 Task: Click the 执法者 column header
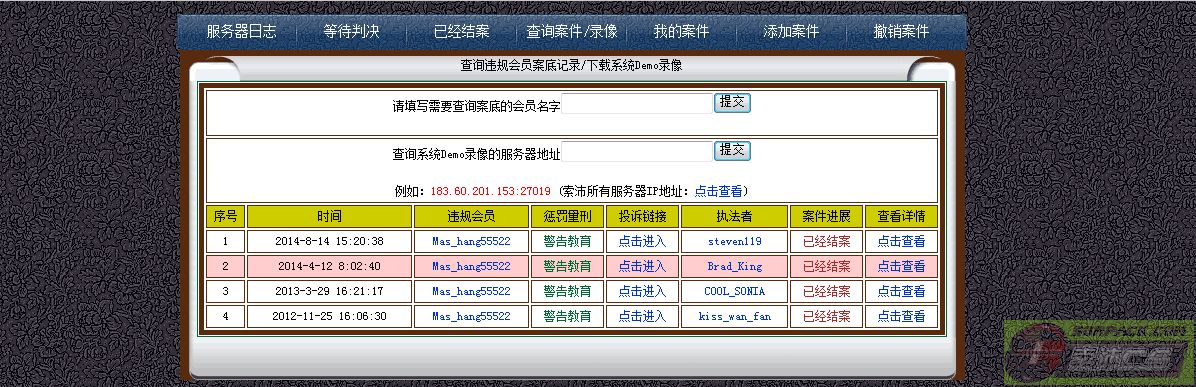pyautogui.click(x=735, y=217)
